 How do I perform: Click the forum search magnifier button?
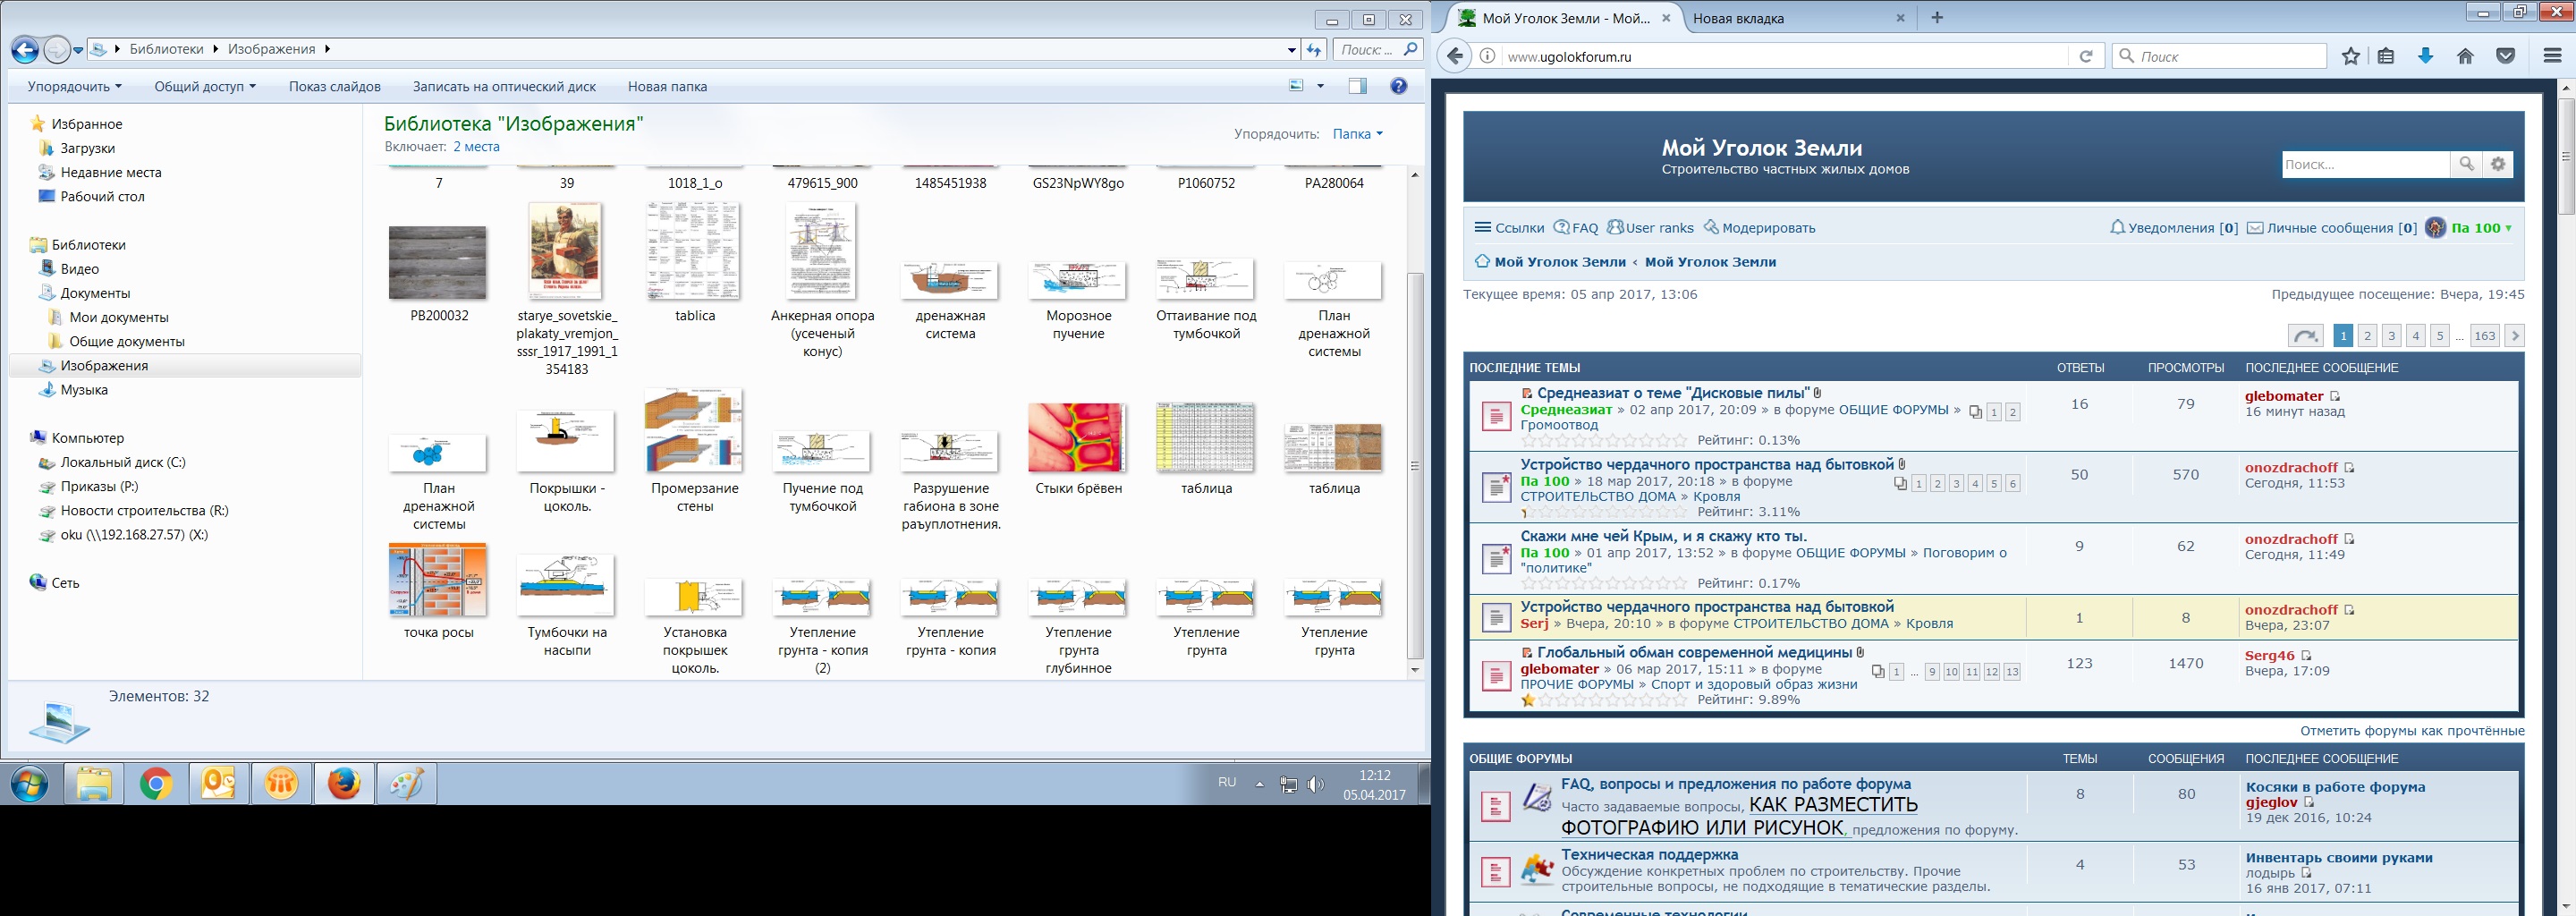(x=2466, y=164)
